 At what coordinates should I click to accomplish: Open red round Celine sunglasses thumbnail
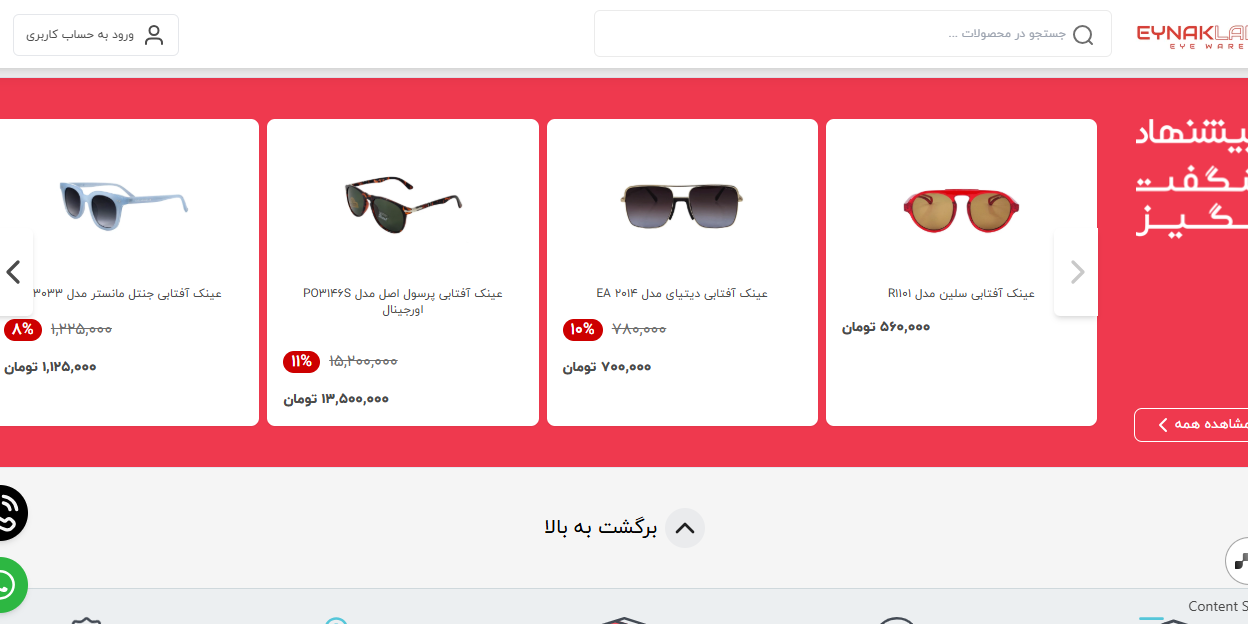(x=961, y=206)
